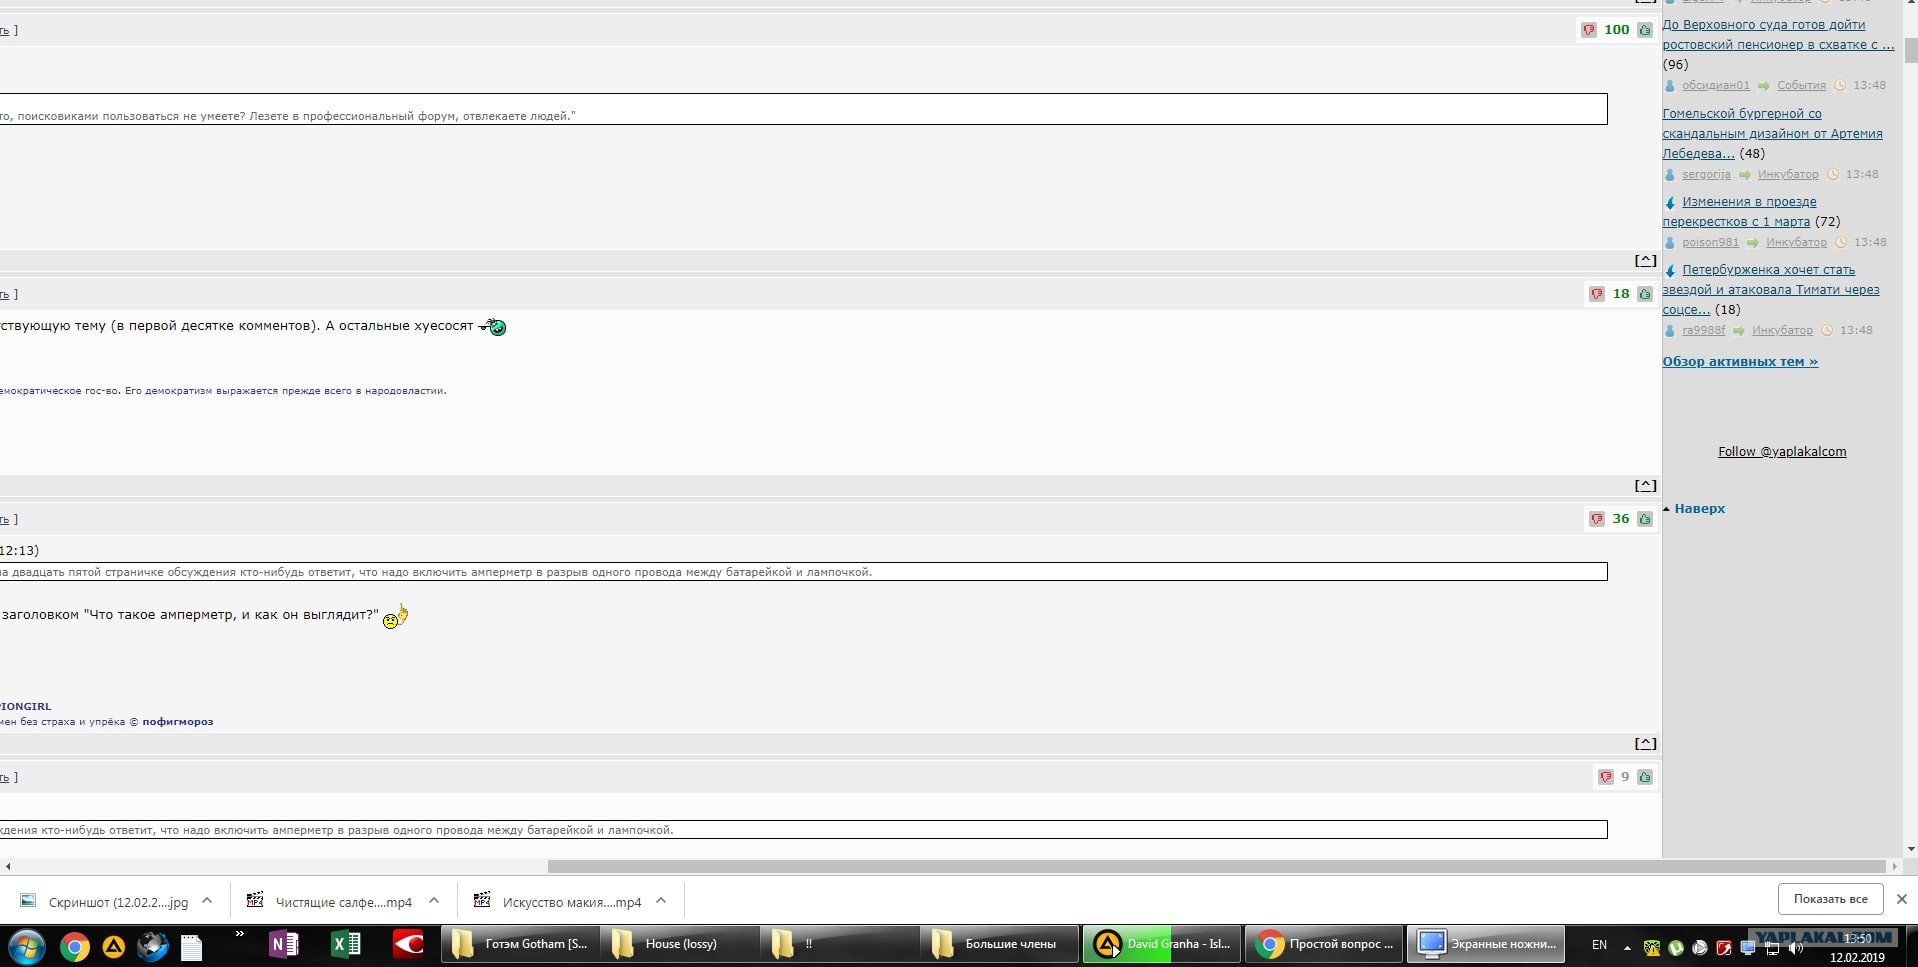
Task: Open OneNote from the taskbar
Action: [x=284, y=944]
